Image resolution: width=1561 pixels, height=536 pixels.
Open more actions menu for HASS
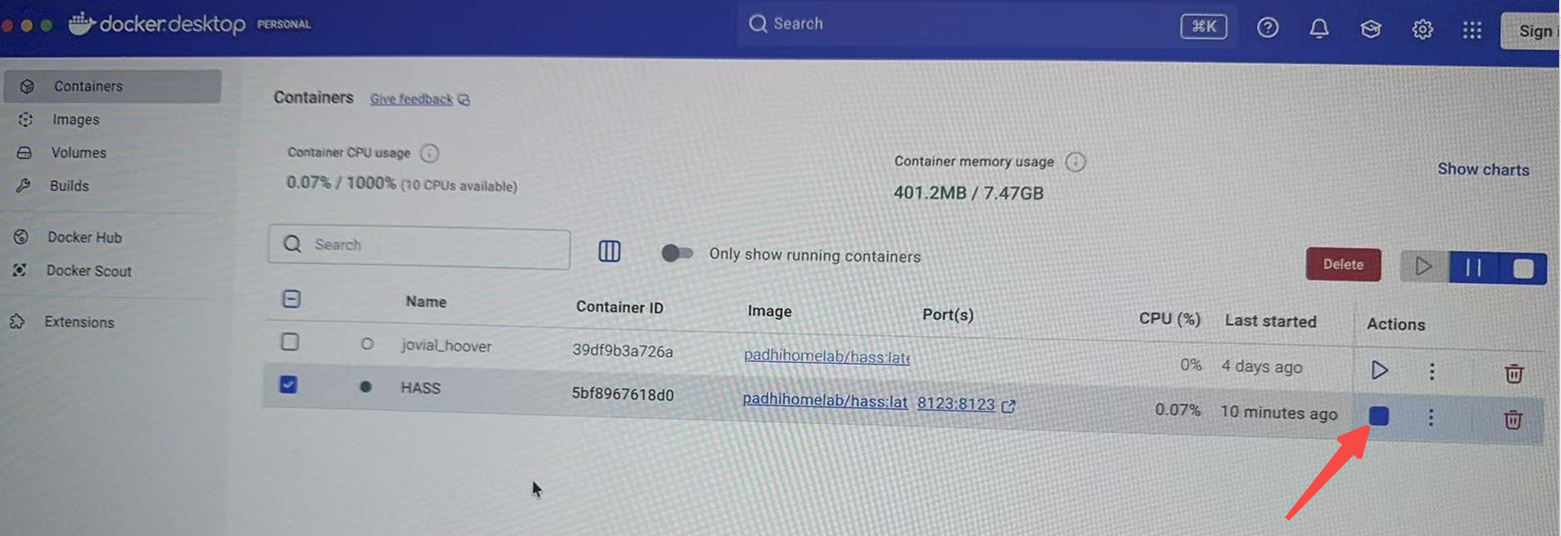tap(1431, 418)
